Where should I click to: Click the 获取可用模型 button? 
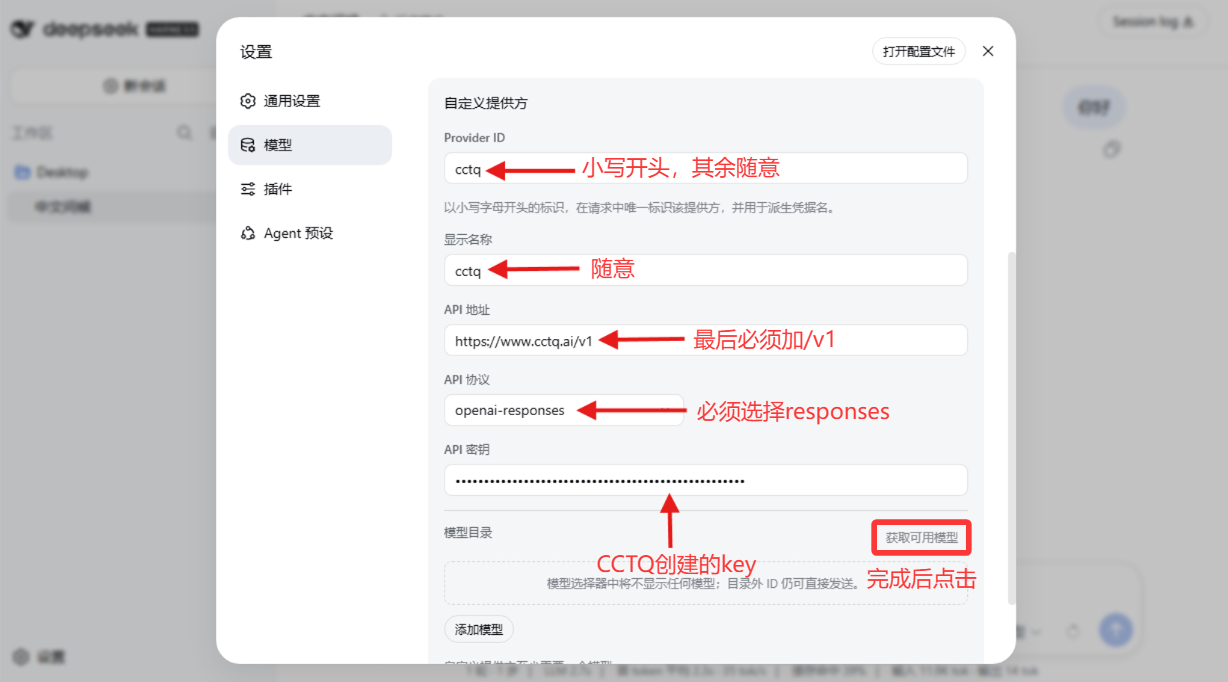tap(921, 538)
